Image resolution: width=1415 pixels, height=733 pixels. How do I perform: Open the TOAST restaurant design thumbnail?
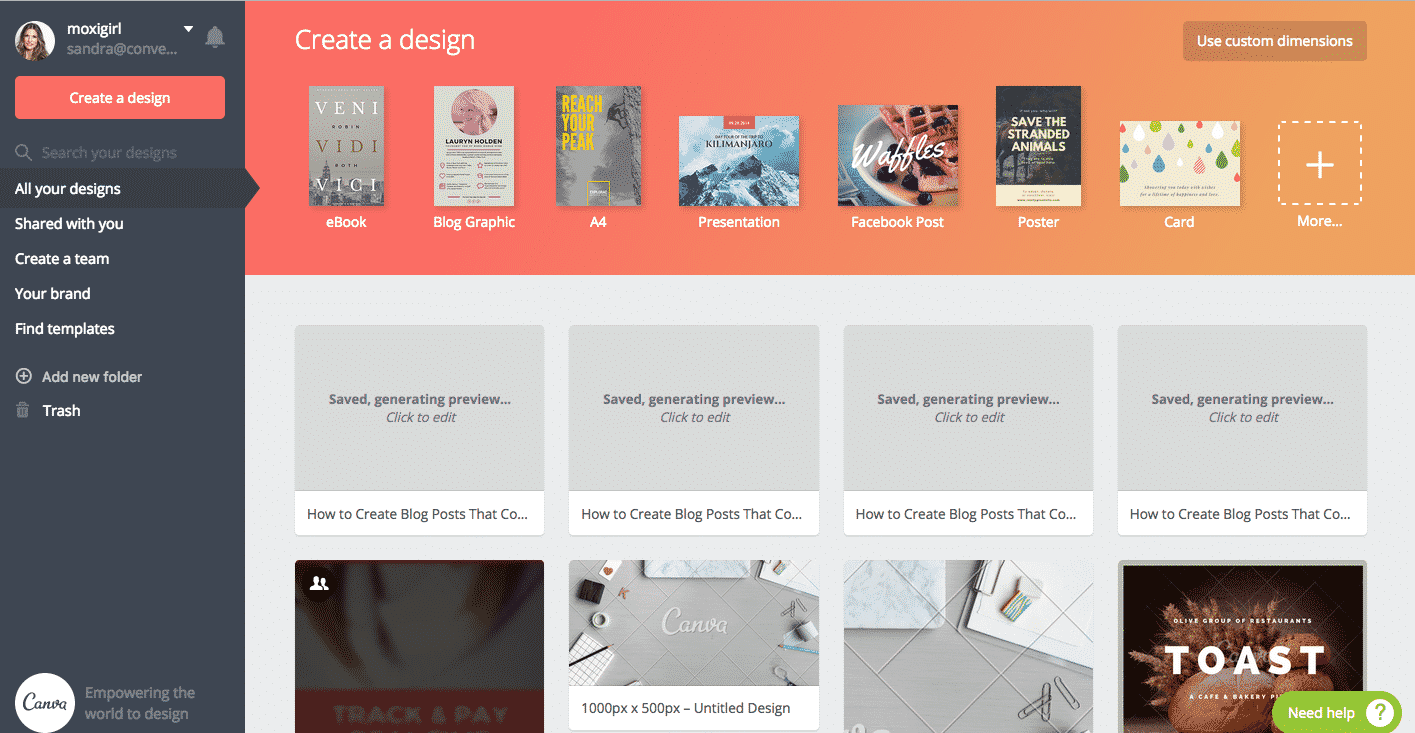(1242, 646)
